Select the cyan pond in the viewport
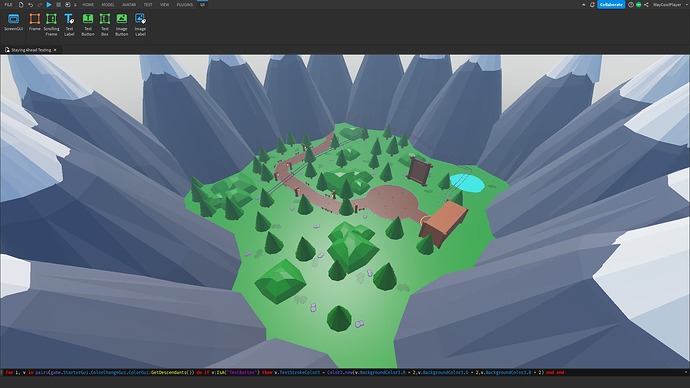Image resolution: width=690 pixels, height=388 pixels. pos(467,182)
